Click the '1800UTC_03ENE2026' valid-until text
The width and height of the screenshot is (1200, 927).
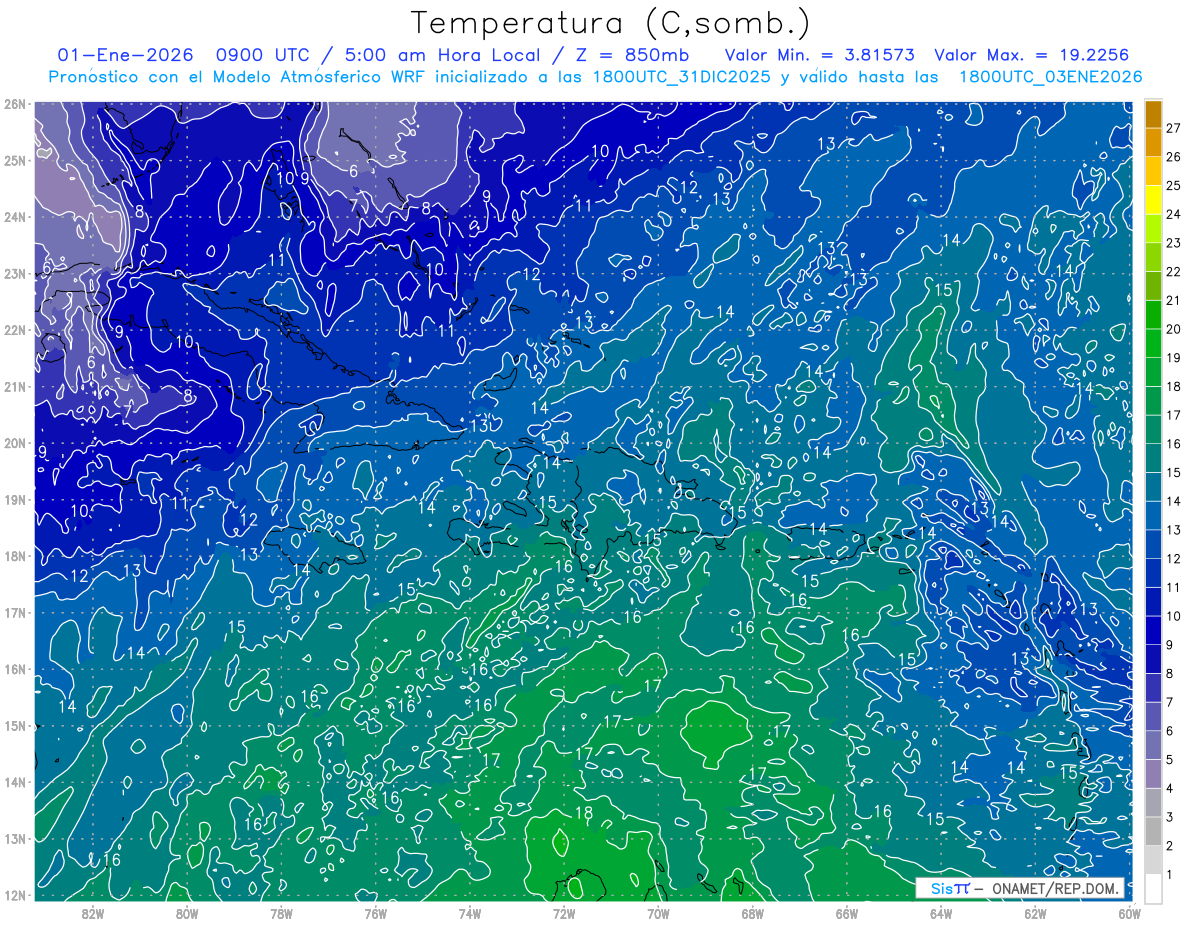pyautogui.click(x=1050, y=77)
